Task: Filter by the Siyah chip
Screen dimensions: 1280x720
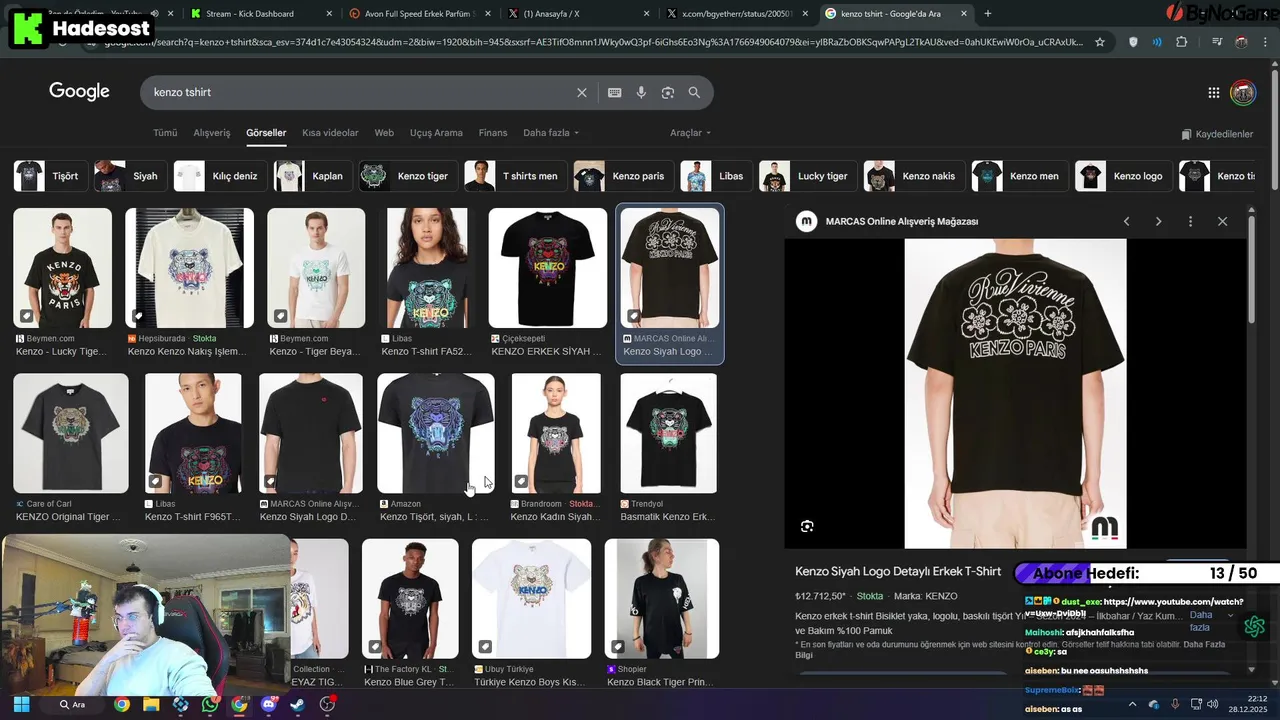Action: [x=129, y=176]
